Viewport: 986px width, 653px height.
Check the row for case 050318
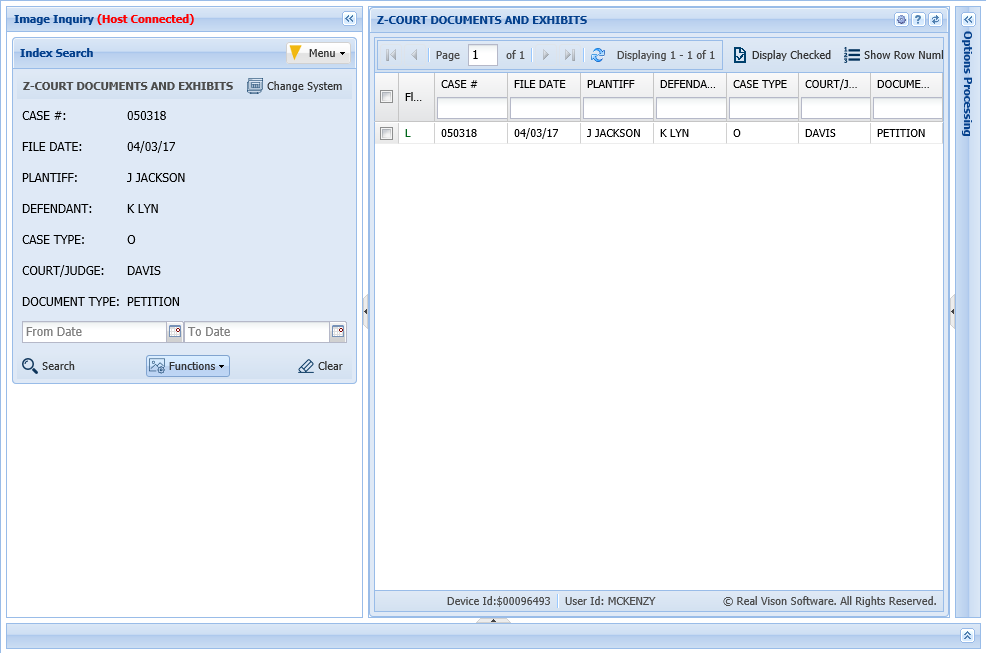(387, 133)
